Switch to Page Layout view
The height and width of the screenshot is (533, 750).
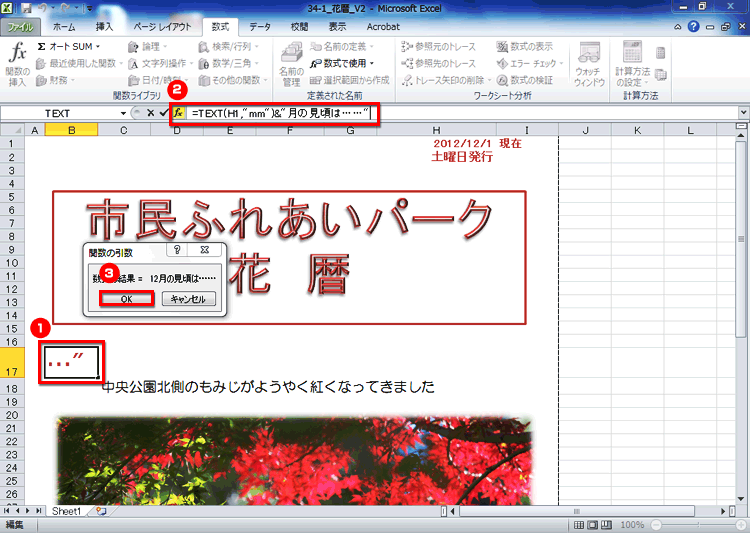click(x=593, y=525)
